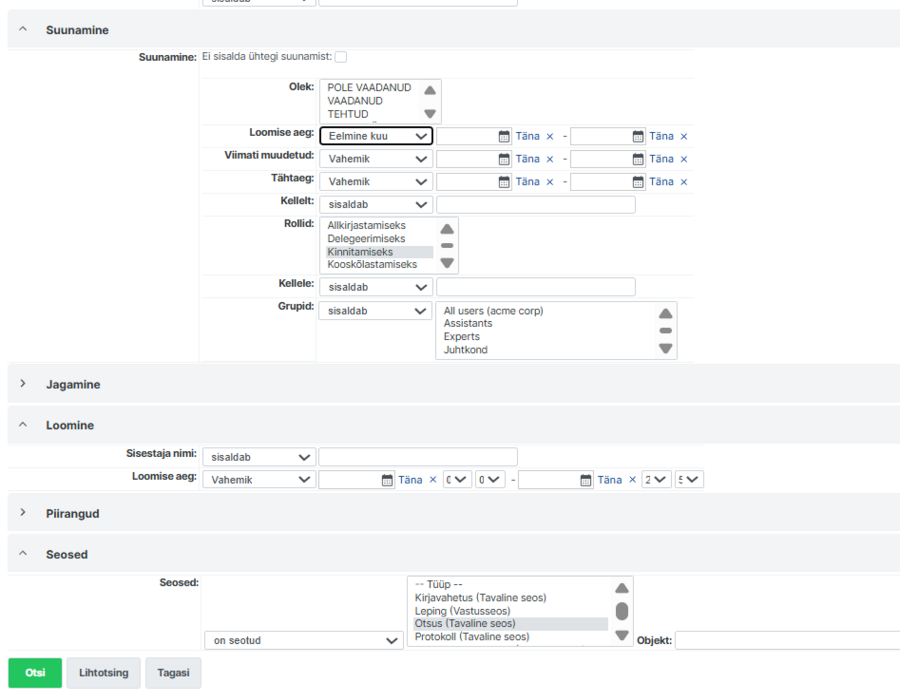
Task: Clear end date X in Loomine section's Loomise aeg
Action: coord(632,480)
